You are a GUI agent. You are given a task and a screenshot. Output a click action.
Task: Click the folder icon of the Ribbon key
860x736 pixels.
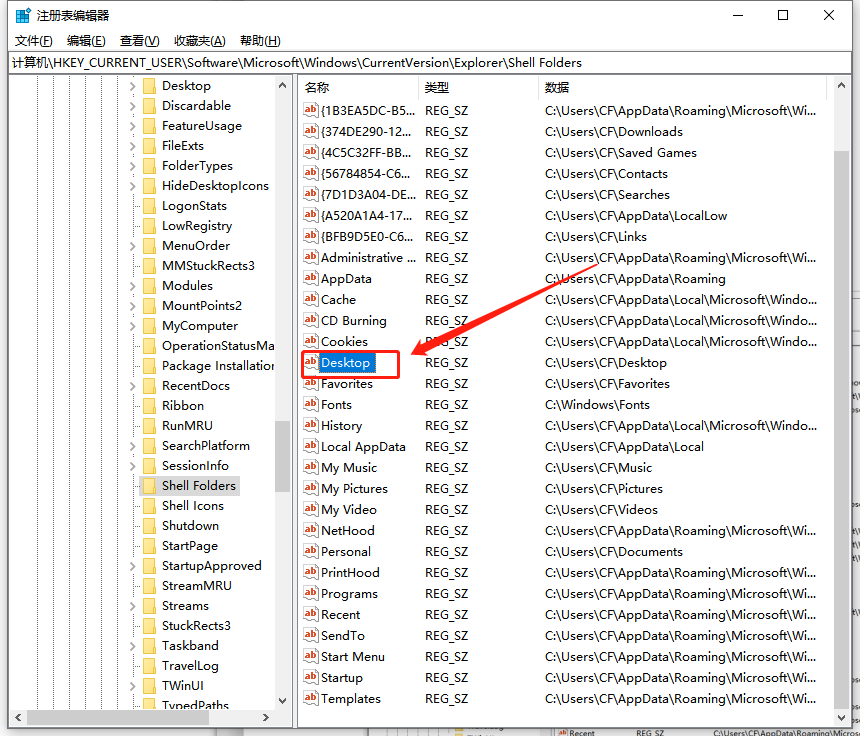coord(149,406)
